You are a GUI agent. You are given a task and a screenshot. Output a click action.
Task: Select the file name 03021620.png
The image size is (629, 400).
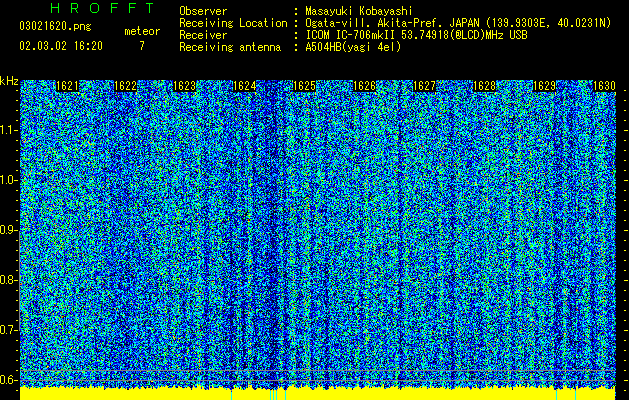tap(55, 26)
